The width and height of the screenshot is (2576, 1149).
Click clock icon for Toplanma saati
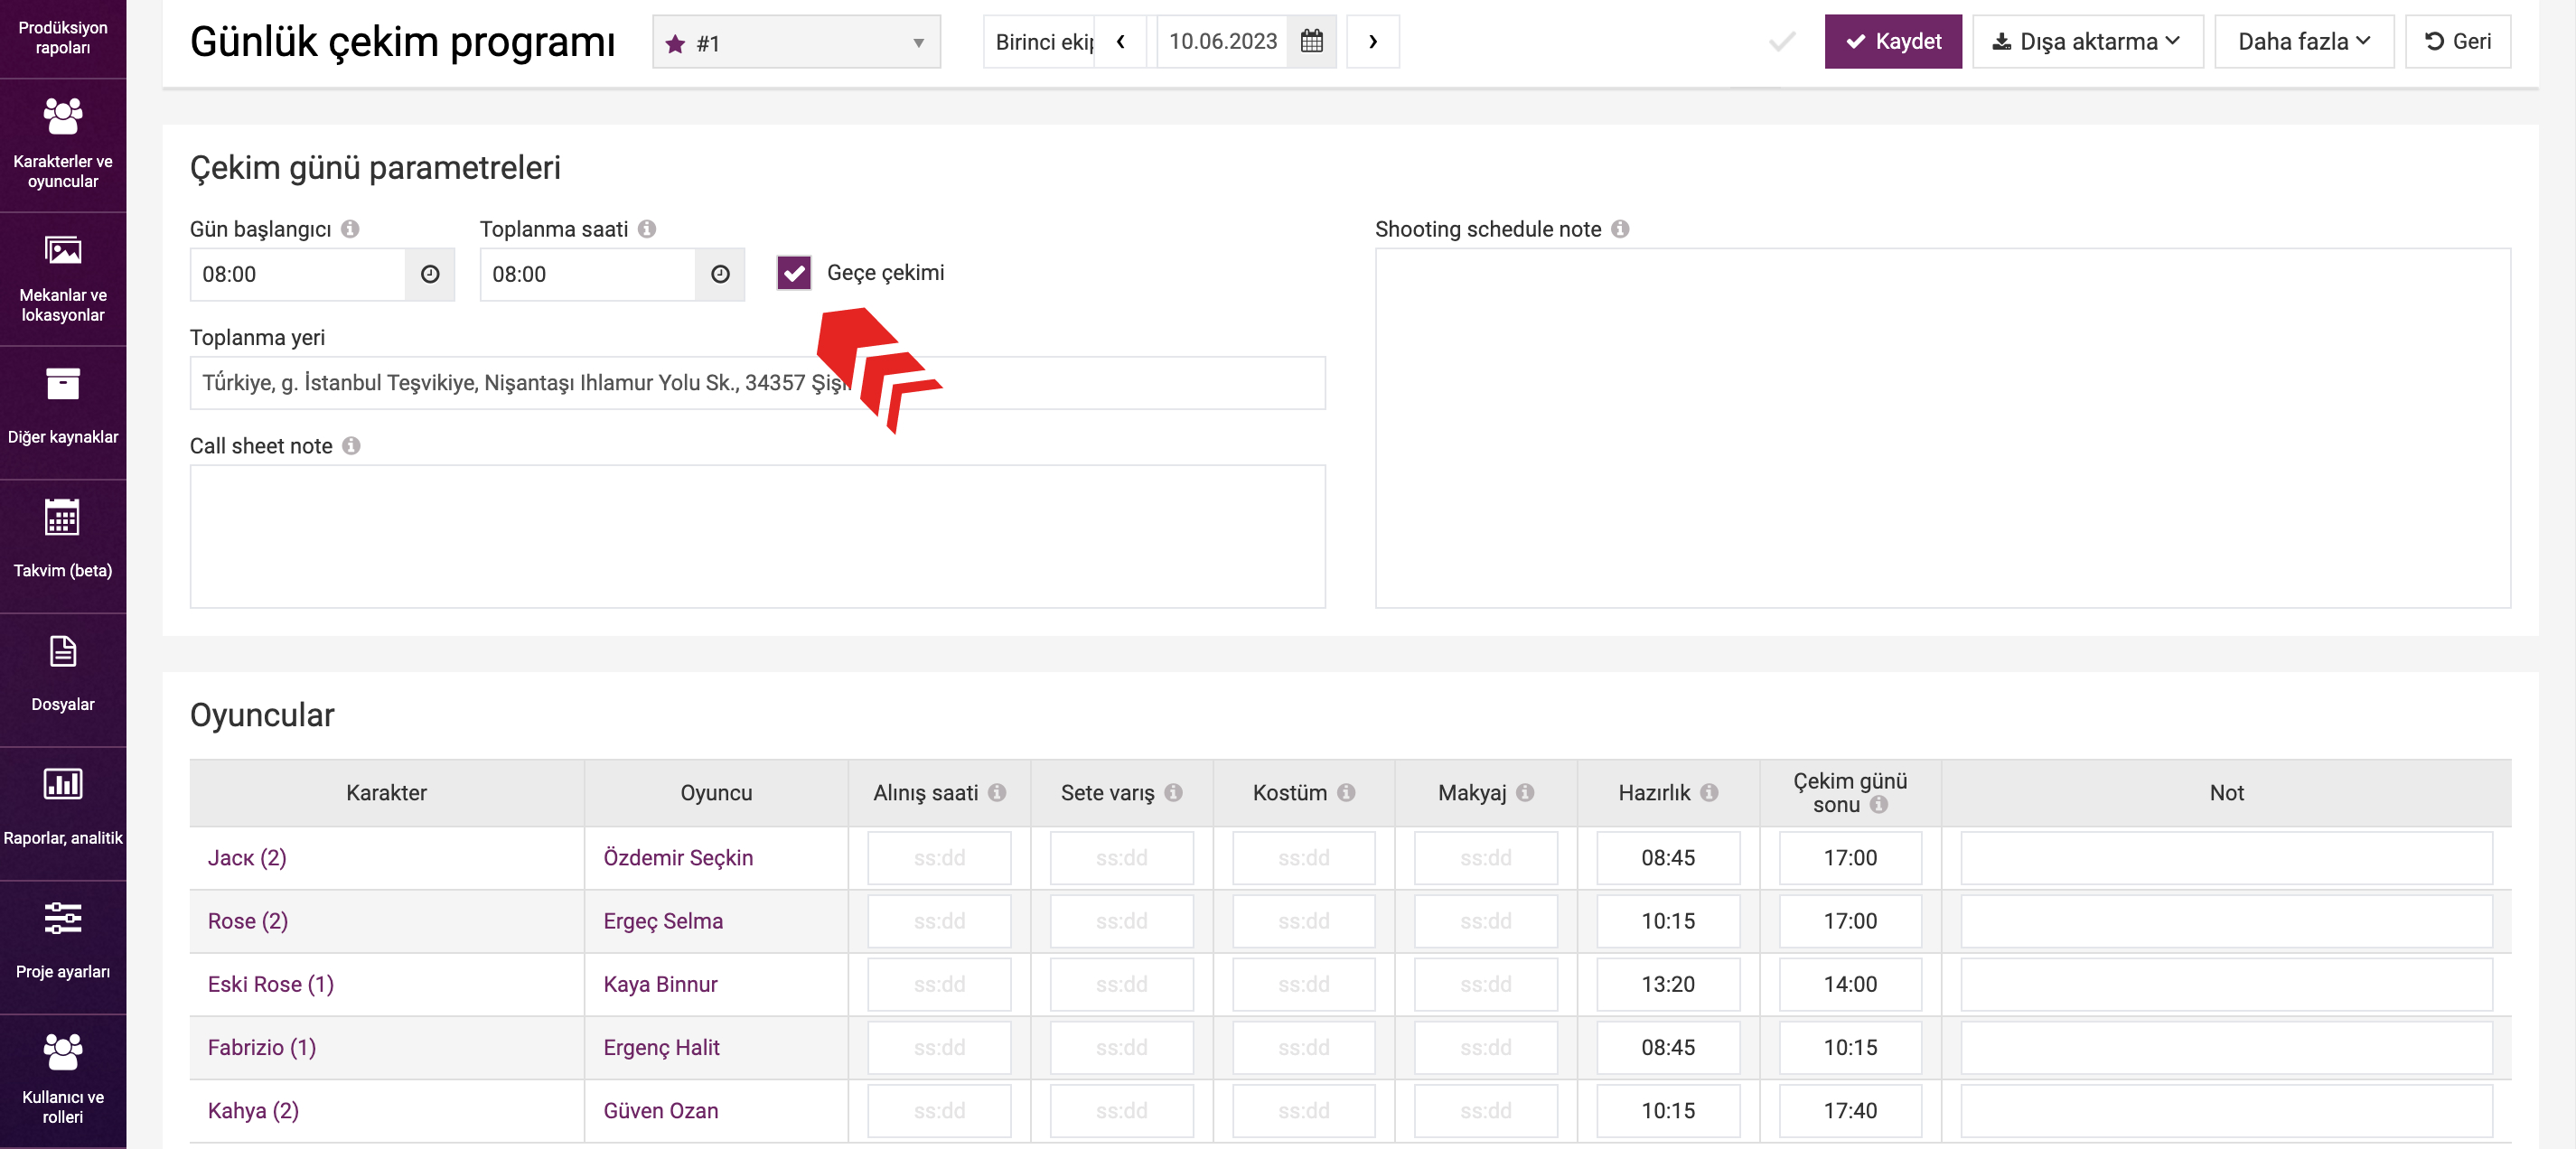tap(720, 274)
